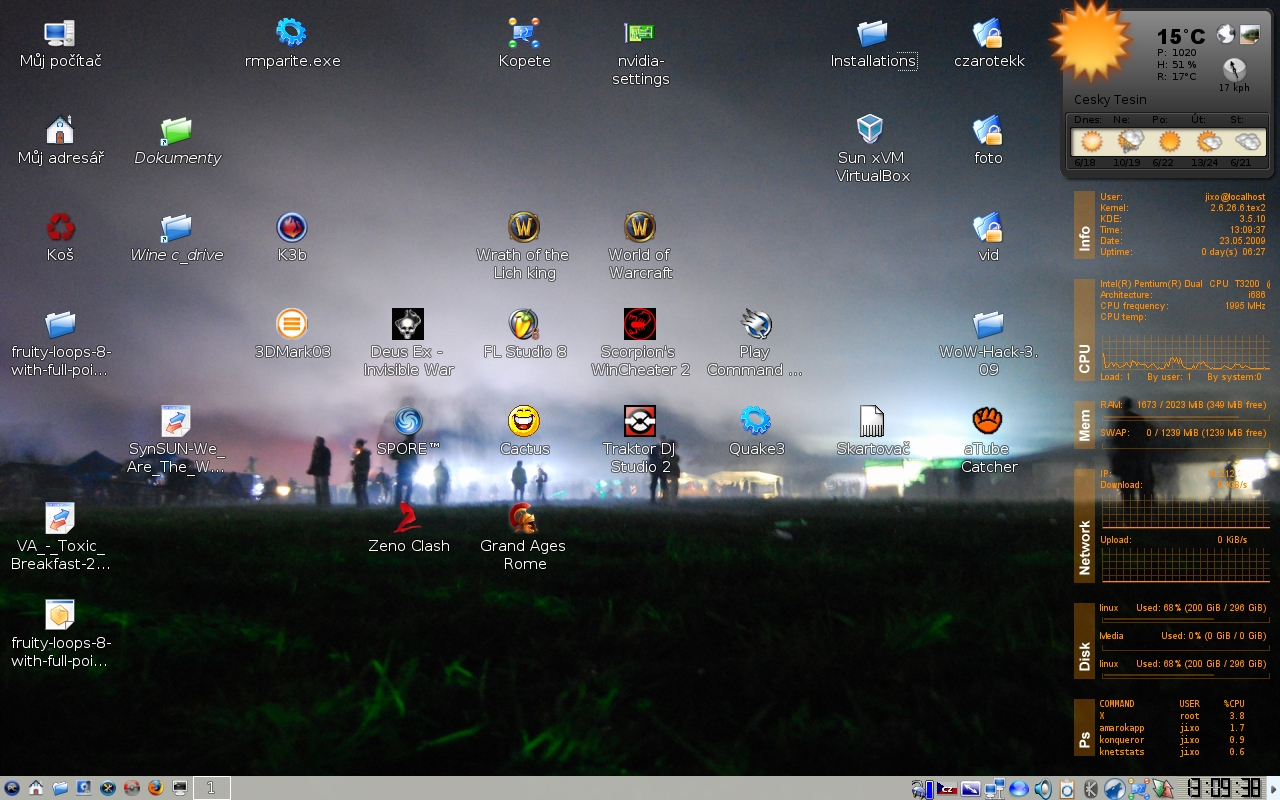Open the World of Warcraft desktop icon
This screenshot has width=1280, height=800.
point(640,228)
